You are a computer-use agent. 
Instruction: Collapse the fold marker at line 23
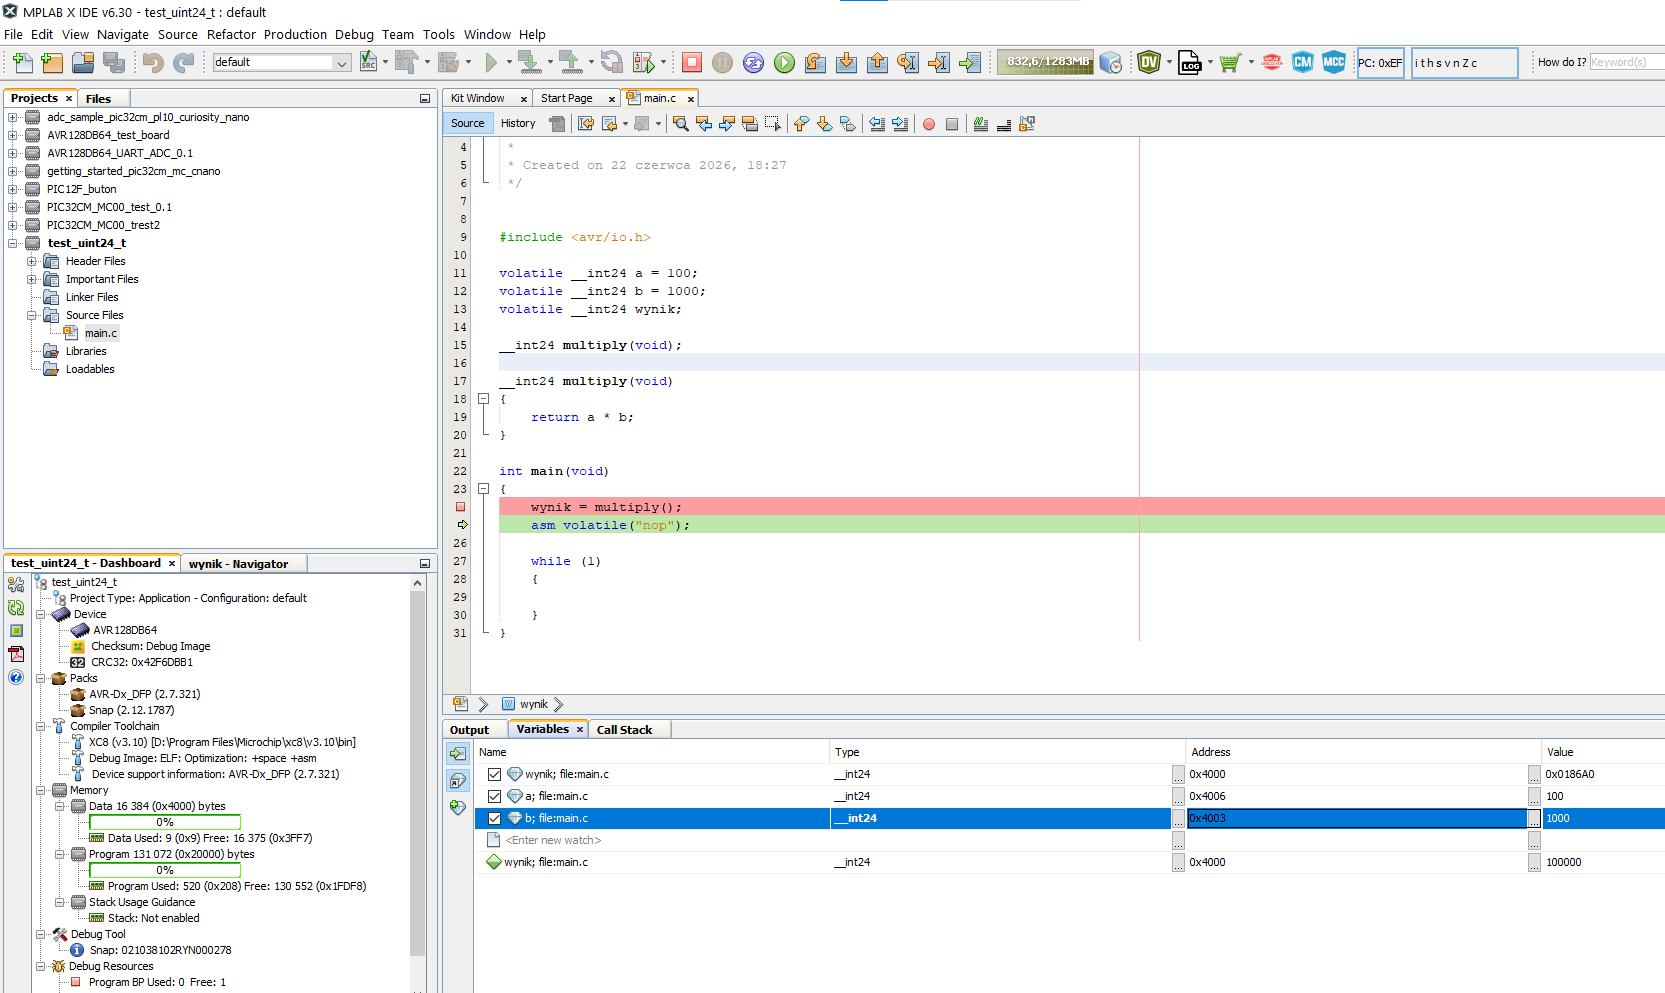483,489
